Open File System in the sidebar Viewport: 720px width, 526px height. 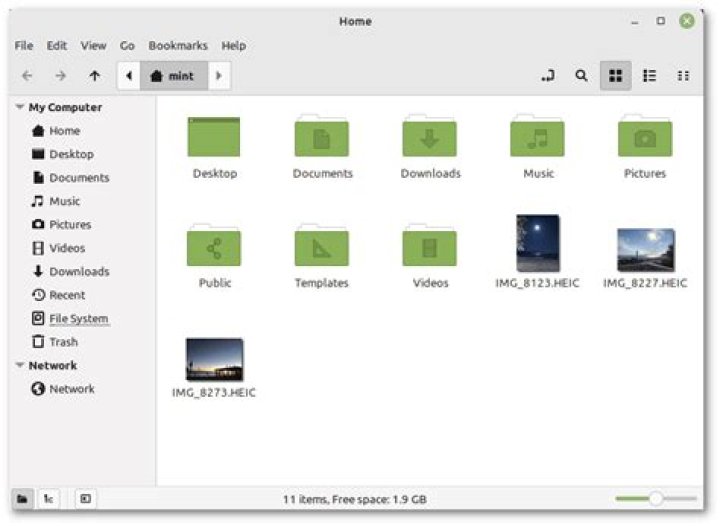[70, 319]
